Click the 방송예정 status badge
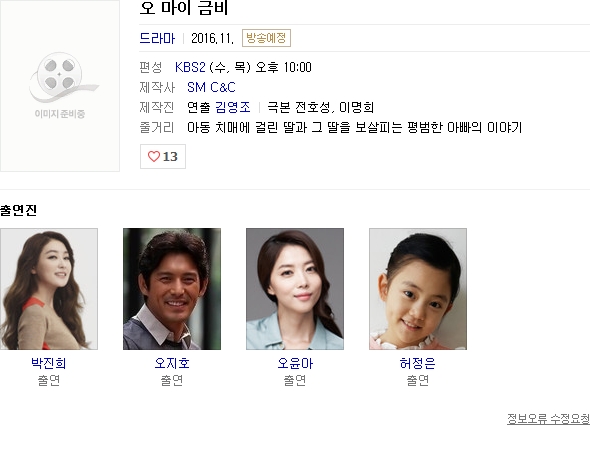This screenshot has height=458, width=590. pyautogui.click(x=266, y=38)
